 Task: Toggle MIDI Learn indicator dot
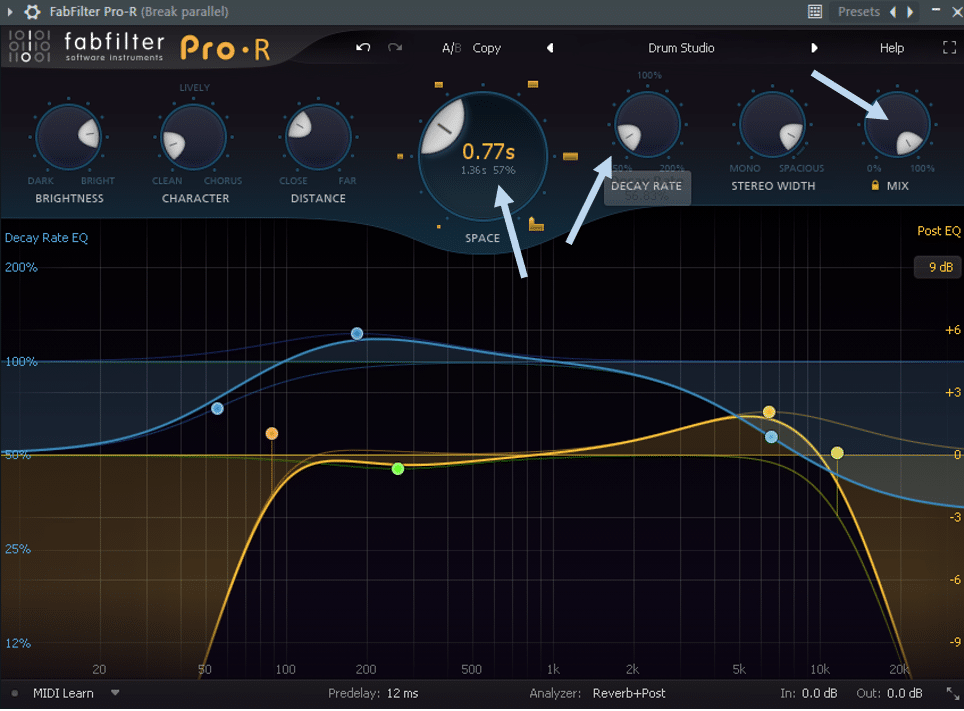click(14, 693)
